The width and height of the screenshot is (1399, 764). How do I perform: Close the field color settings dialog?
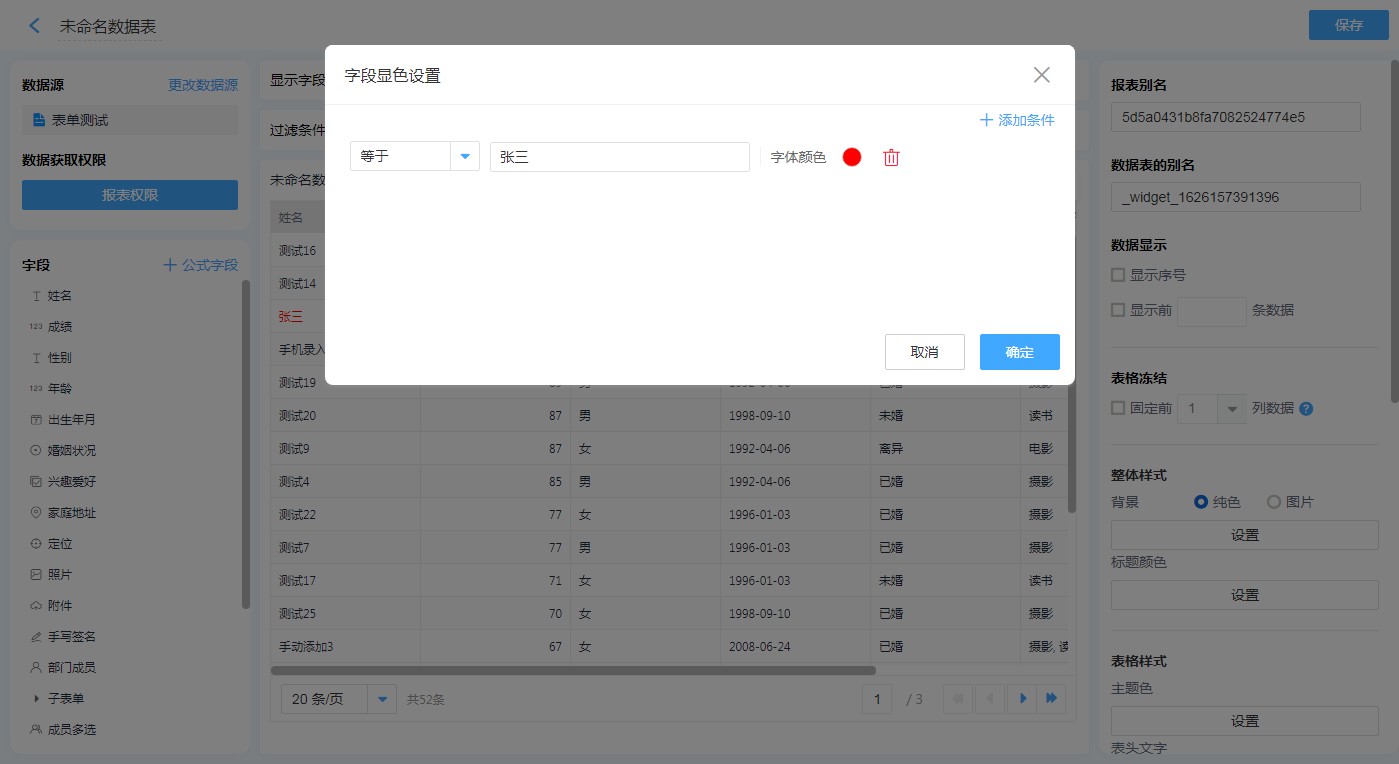tap(1041, 75)
